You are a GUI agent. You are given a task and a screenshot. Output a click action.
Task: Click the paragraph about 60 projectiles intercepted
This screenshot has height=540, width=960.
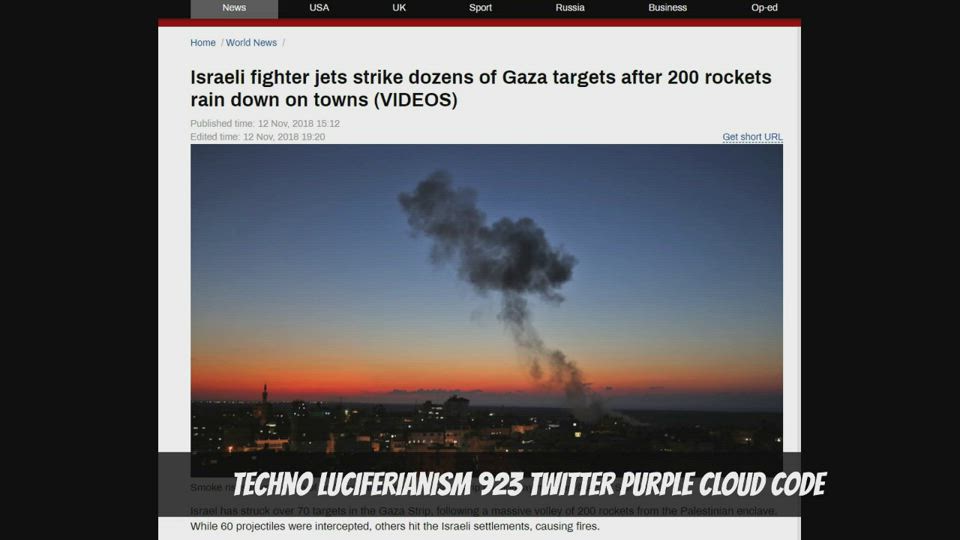click(395, 527)
